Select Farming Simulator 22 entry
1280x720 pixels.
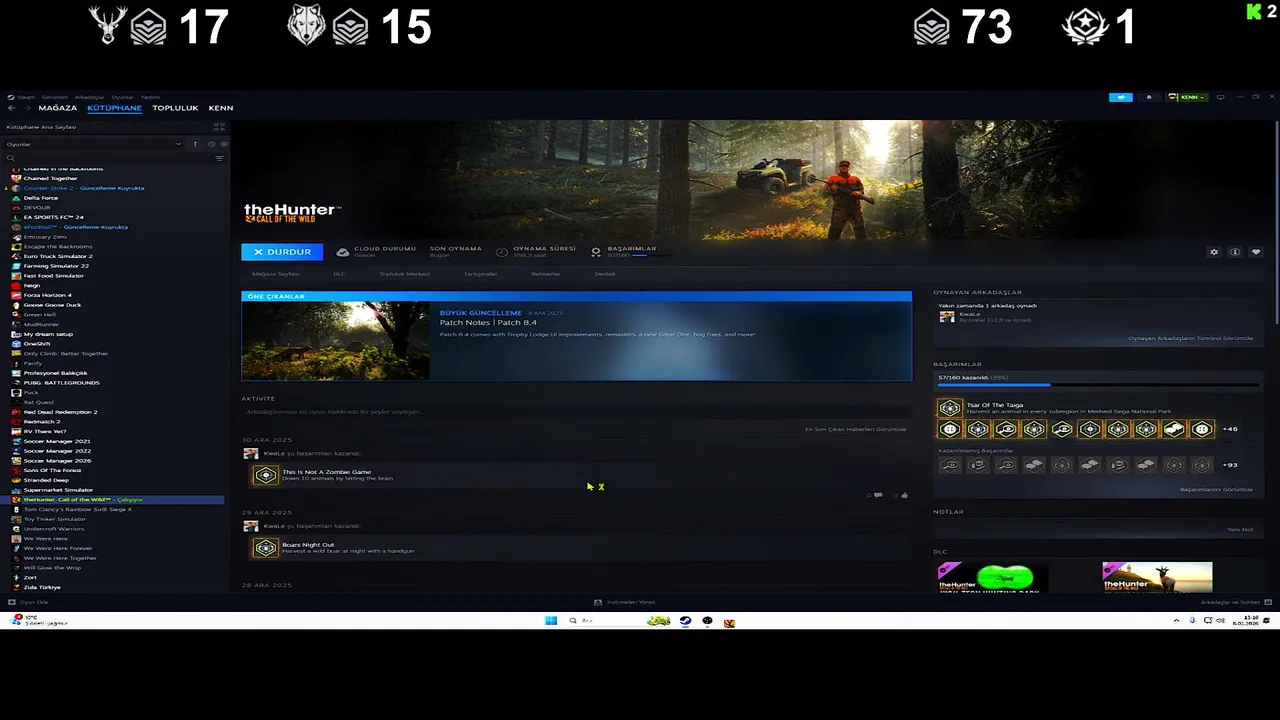tap(56, 266)
